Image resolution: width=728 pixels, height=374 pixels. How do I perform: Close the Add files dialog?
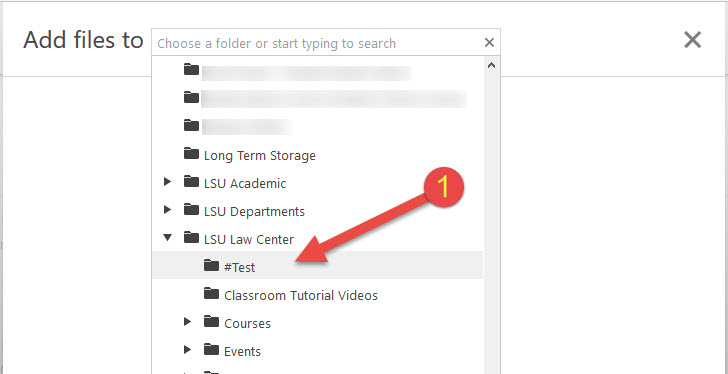point(692,40)
